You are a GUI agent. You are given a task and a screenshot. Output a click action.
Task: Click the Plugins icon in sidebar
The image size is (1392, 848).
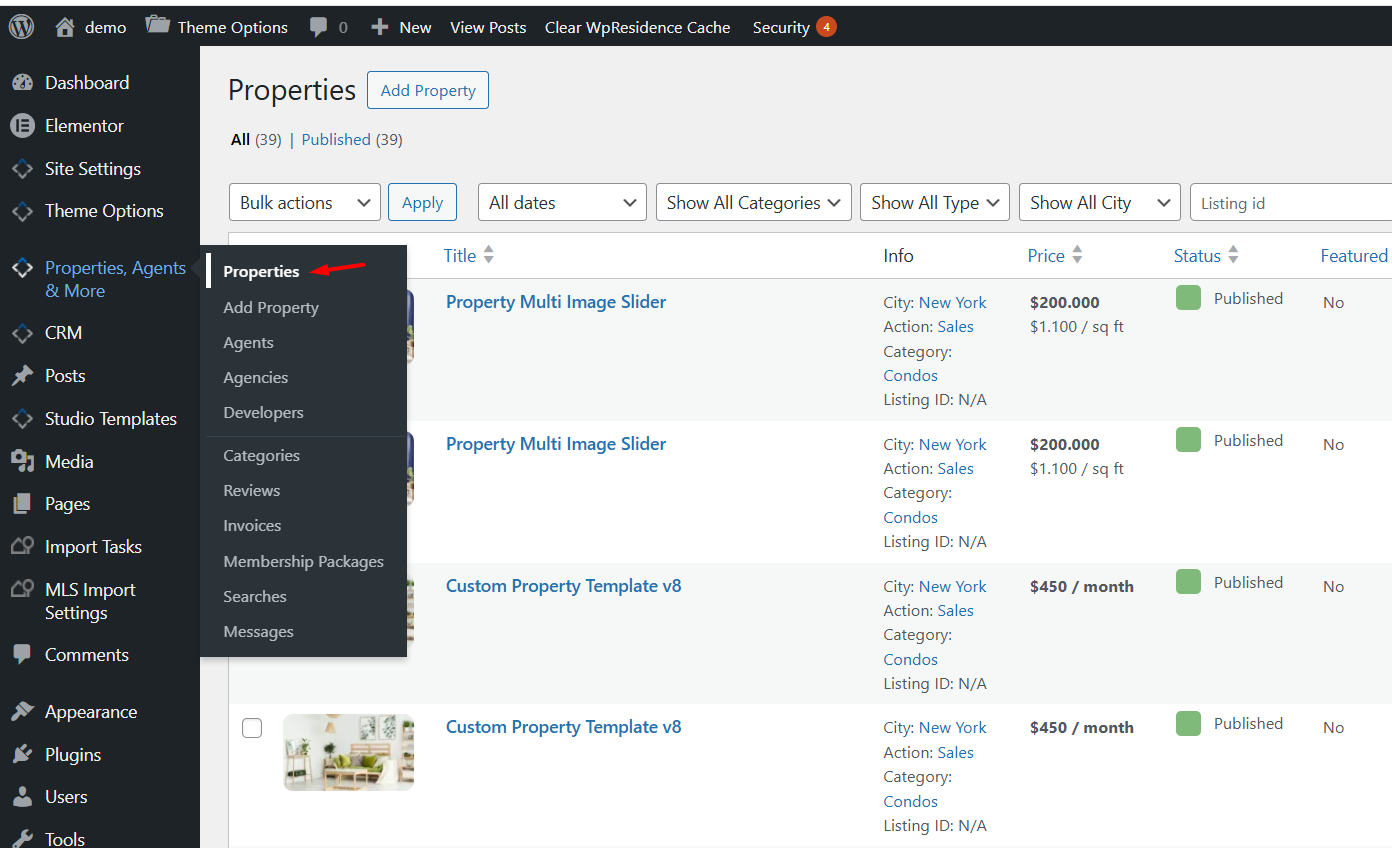[x=22, y=755]
